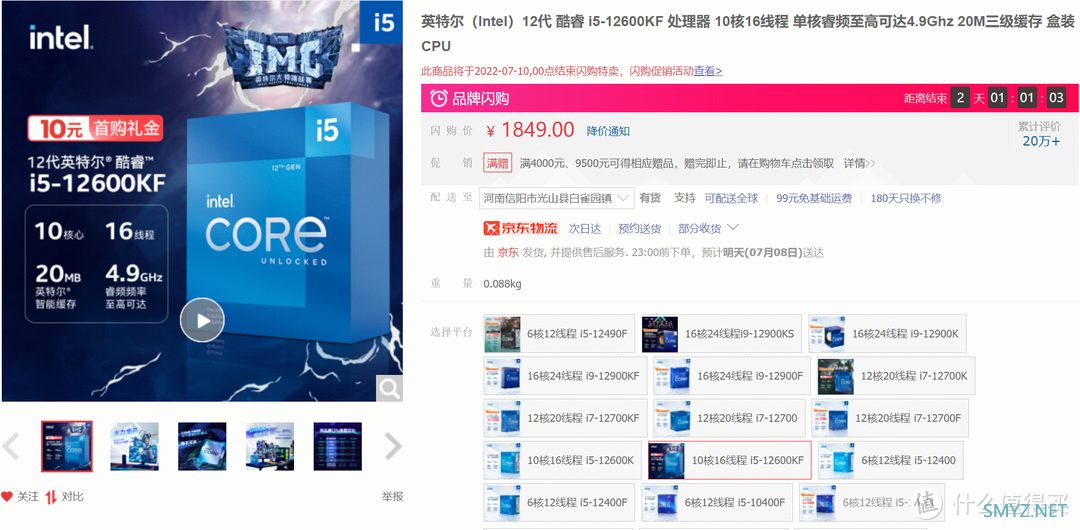1080x530 pixels.
Task: Select 6核12线程 i5-12490F option
Action: [559, 334]
